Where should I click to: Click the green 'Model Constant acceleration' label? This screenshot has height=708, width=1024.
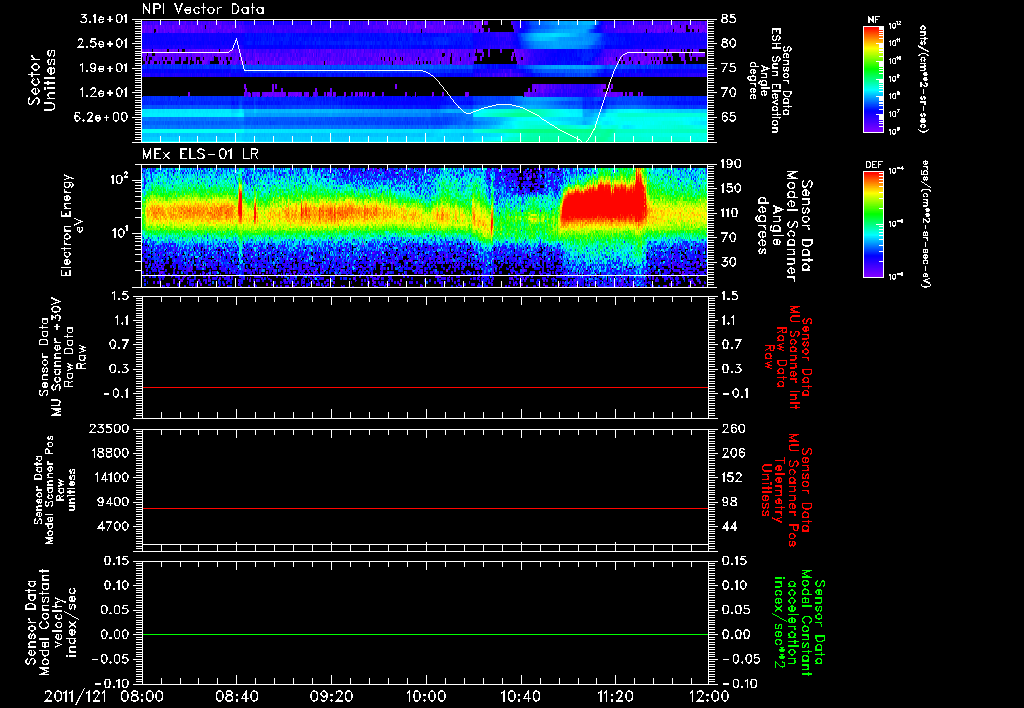click(798, 622)
